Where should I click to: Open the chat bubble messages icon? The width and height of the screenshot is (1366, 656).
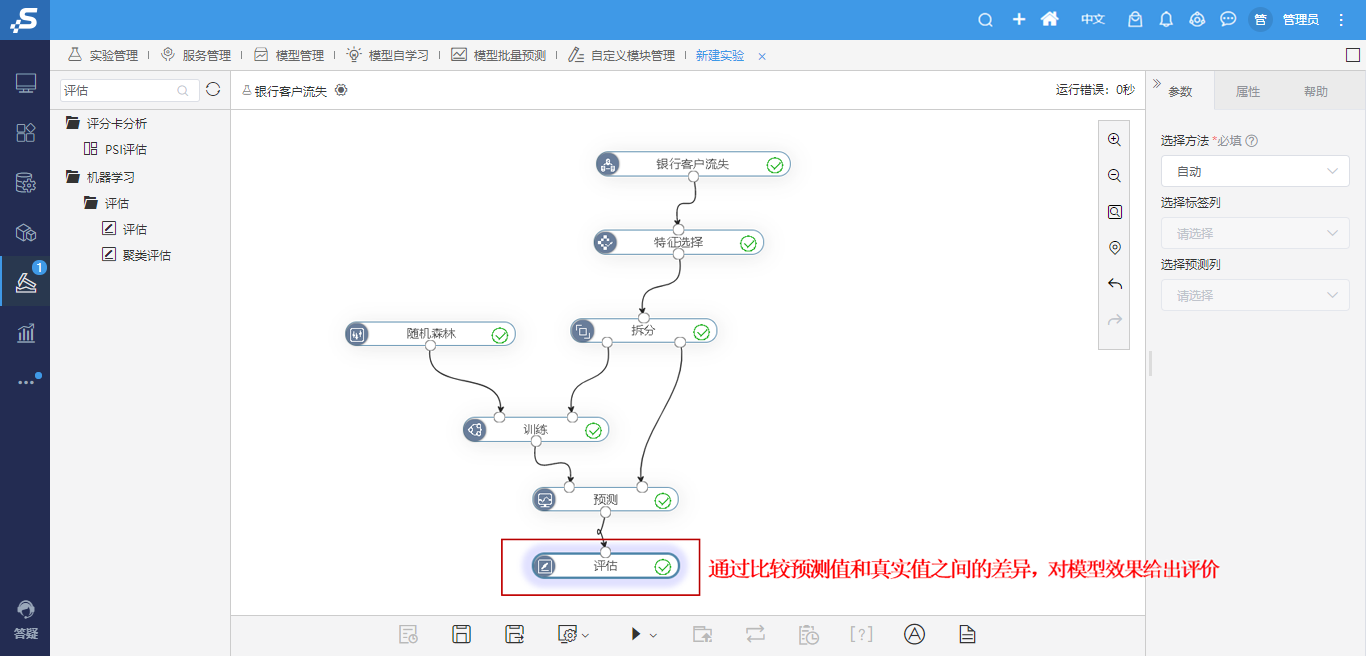[1229, 20]
